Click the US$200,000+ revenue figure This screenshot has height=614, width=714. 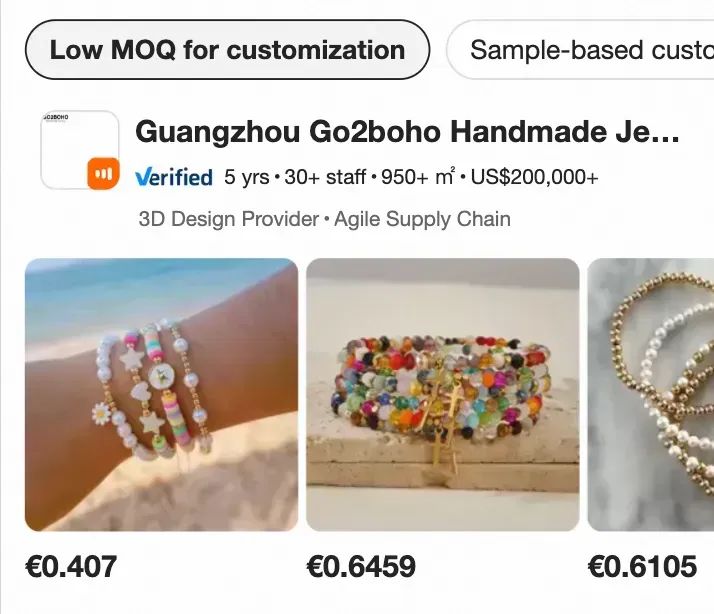coord(534,178)
